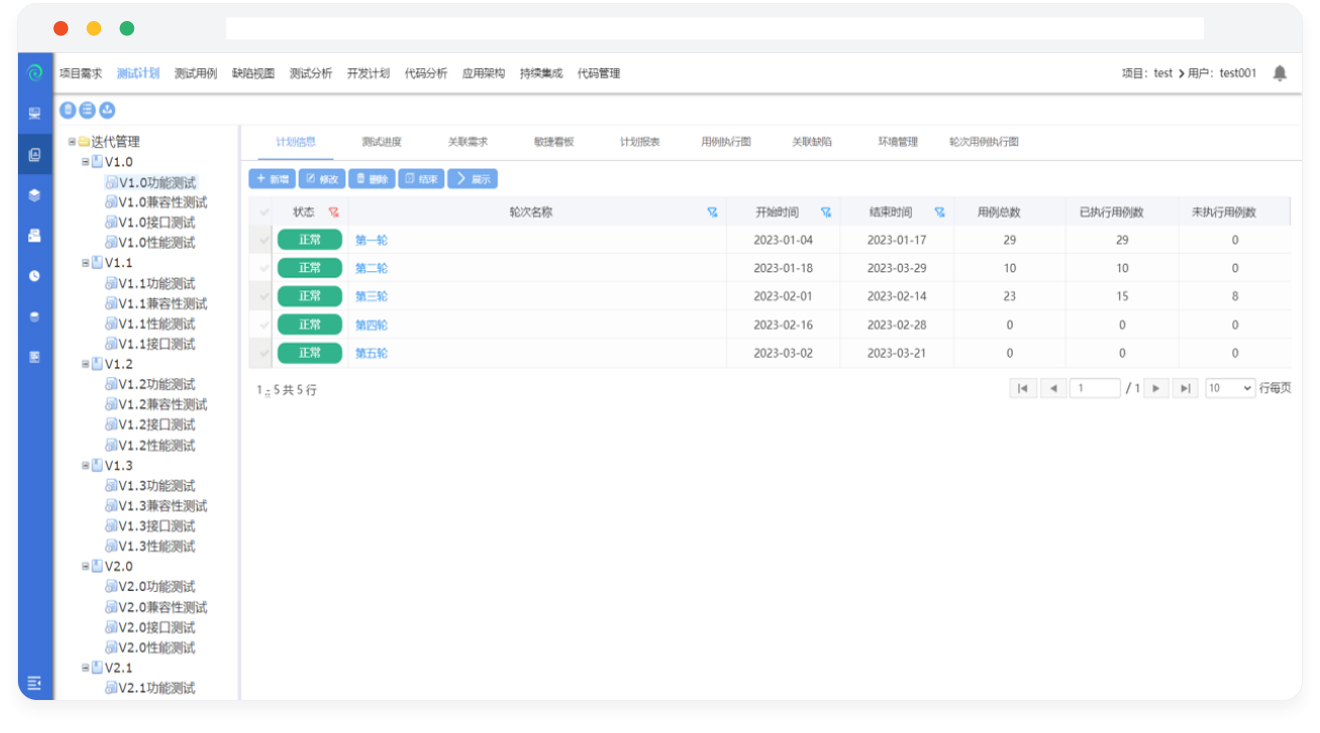Collapse the 迭代管理 root tree node
This screenshot has height=733, width=1320.
(x=72, y=141)
